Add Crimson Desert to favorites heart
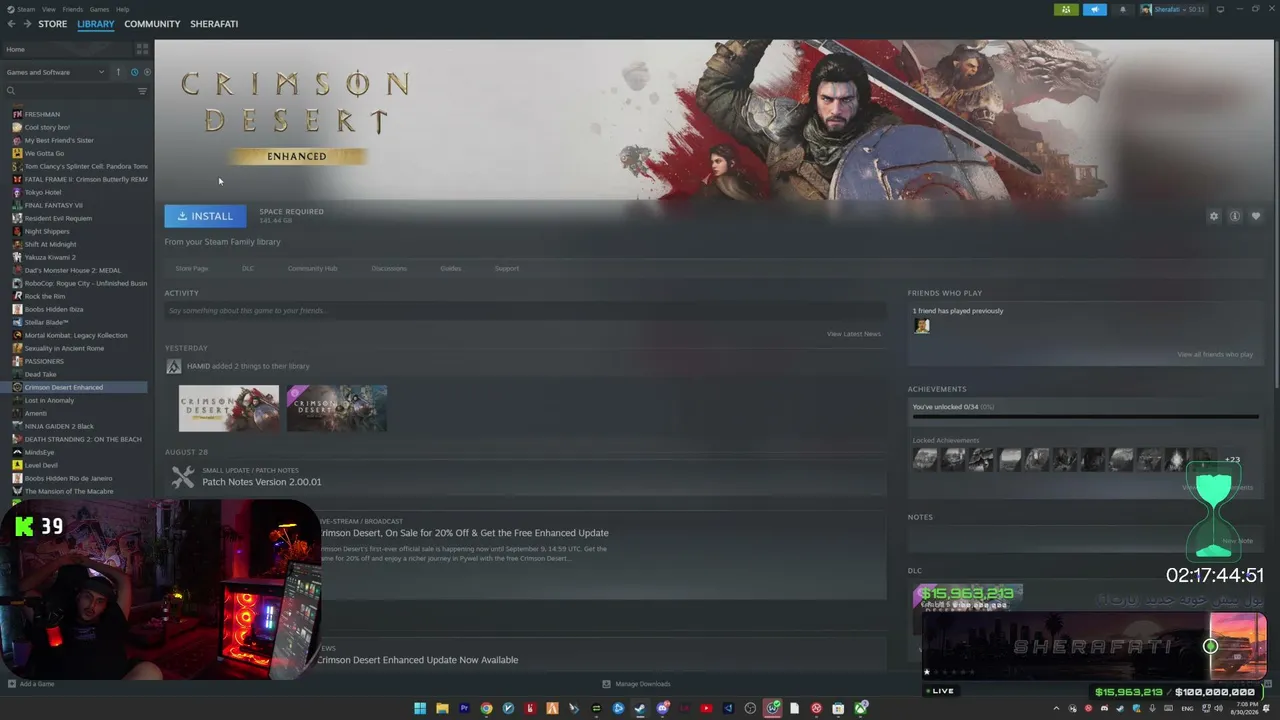1280x720 pixels. pyautogui.click(x=1256, y=216)
